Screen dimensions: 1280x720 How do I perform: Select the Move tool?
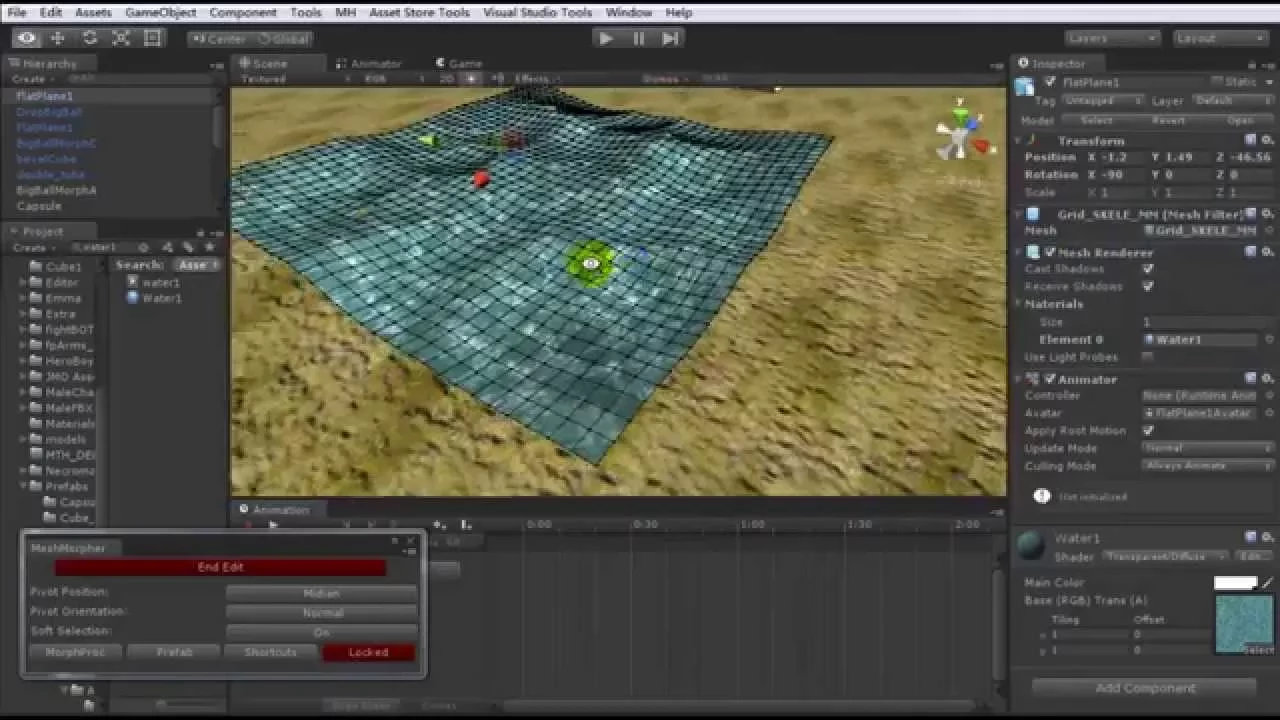(58, 38)
